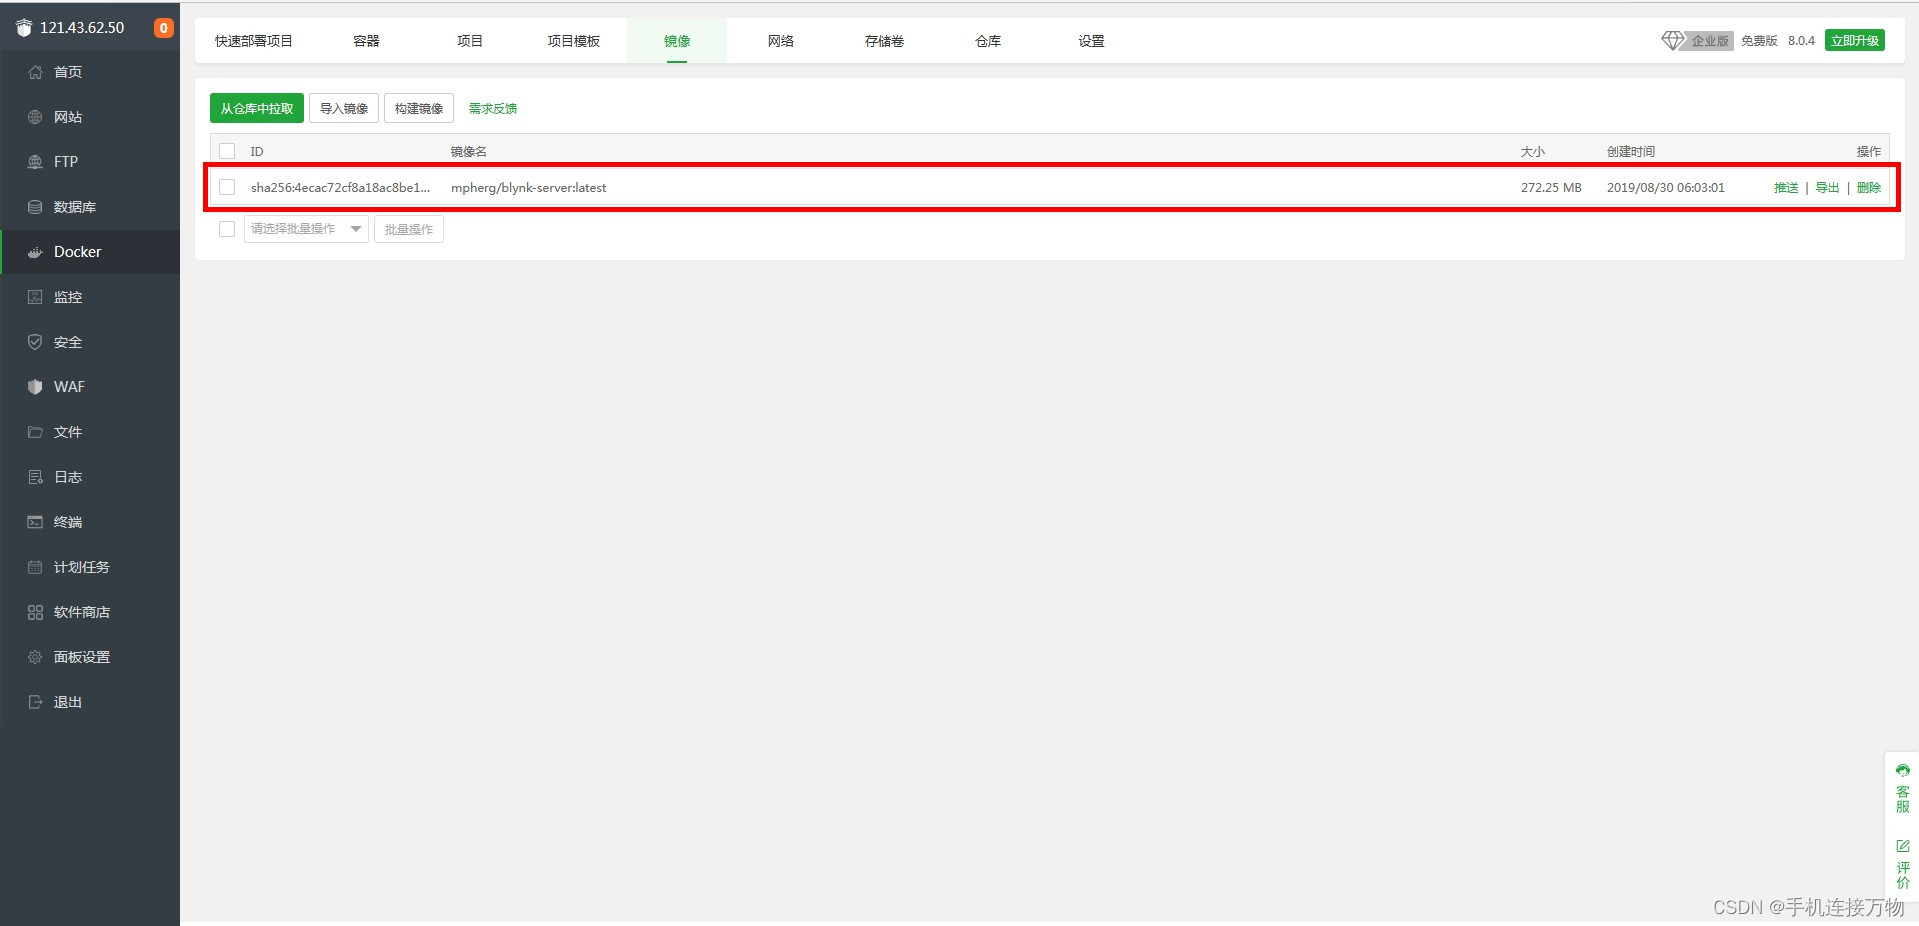This screenshot has height=926, width=1919.
Task: Open the 评价 feedback widget
Action: (x=1903, y=864)
